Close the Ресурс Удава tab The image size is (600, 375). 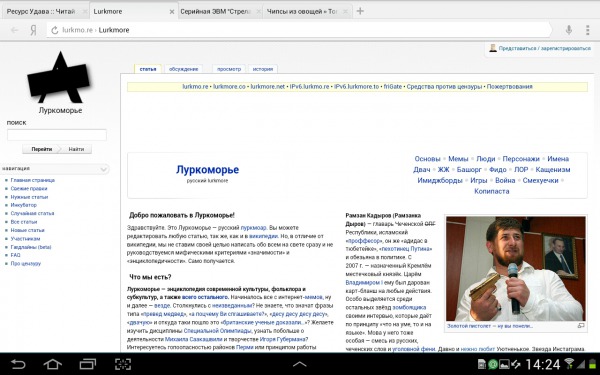[x=85, y=12]
